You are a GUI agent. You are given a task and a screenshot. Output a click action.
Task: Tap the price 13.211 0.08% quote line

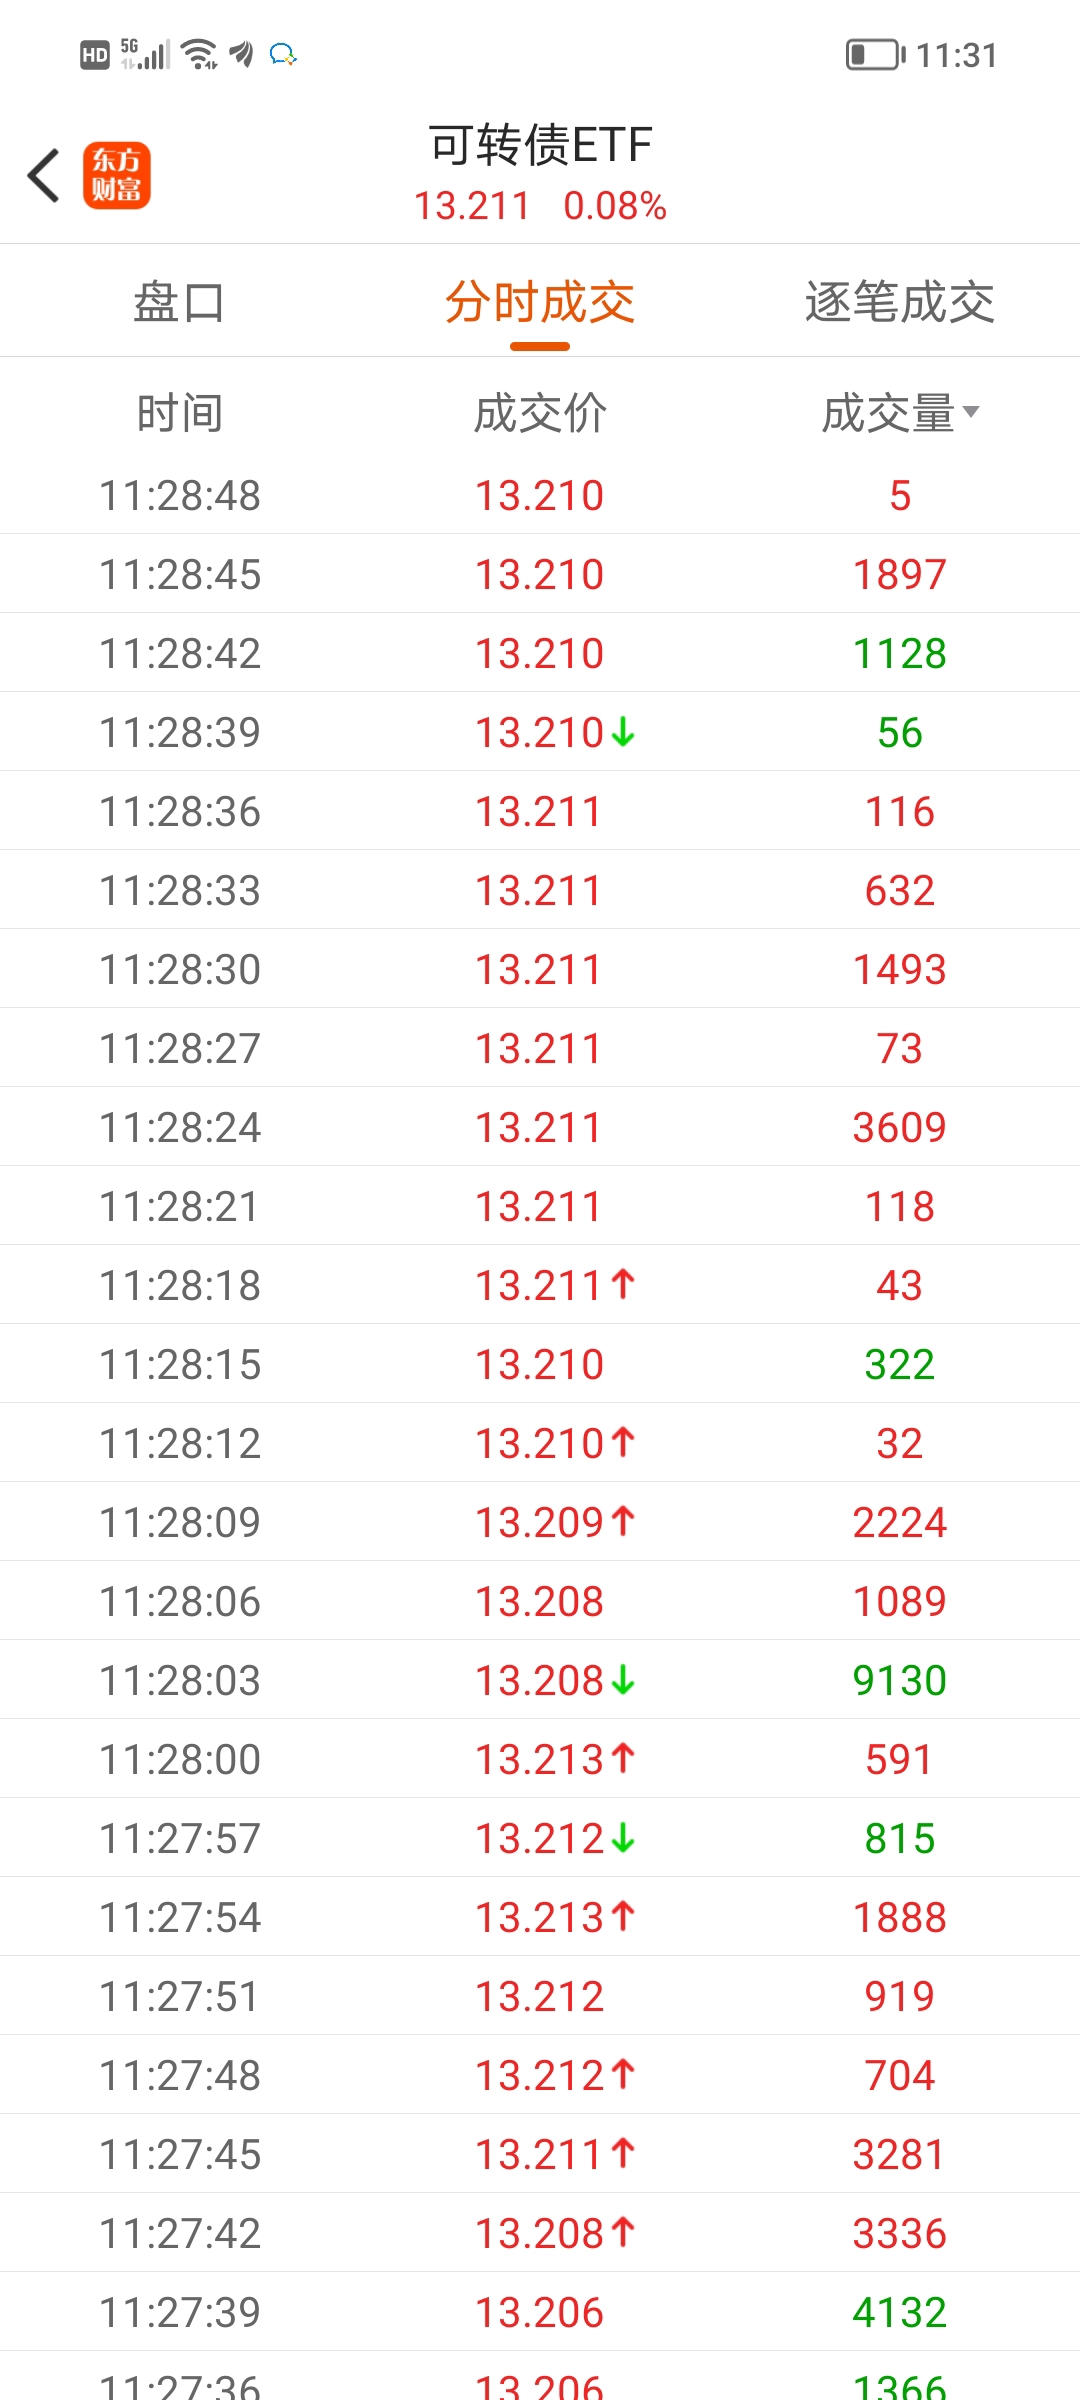(540, 206)
